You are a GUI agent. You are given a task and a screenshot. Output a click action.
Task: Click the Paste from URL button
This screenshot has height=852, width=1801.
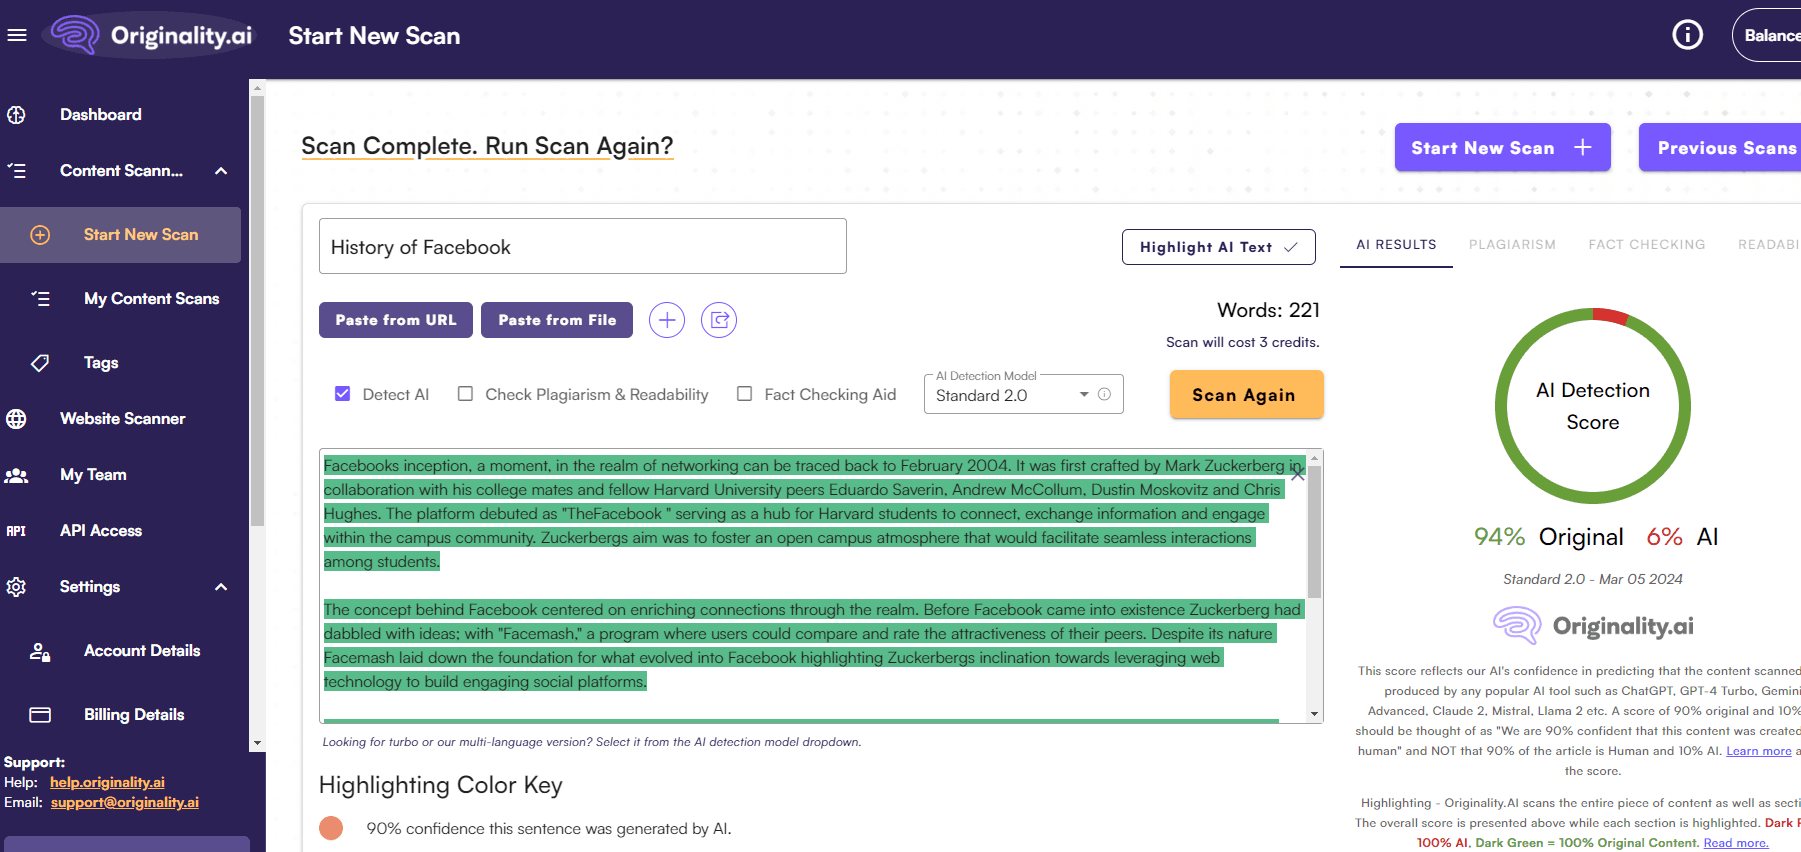(396, 320)
